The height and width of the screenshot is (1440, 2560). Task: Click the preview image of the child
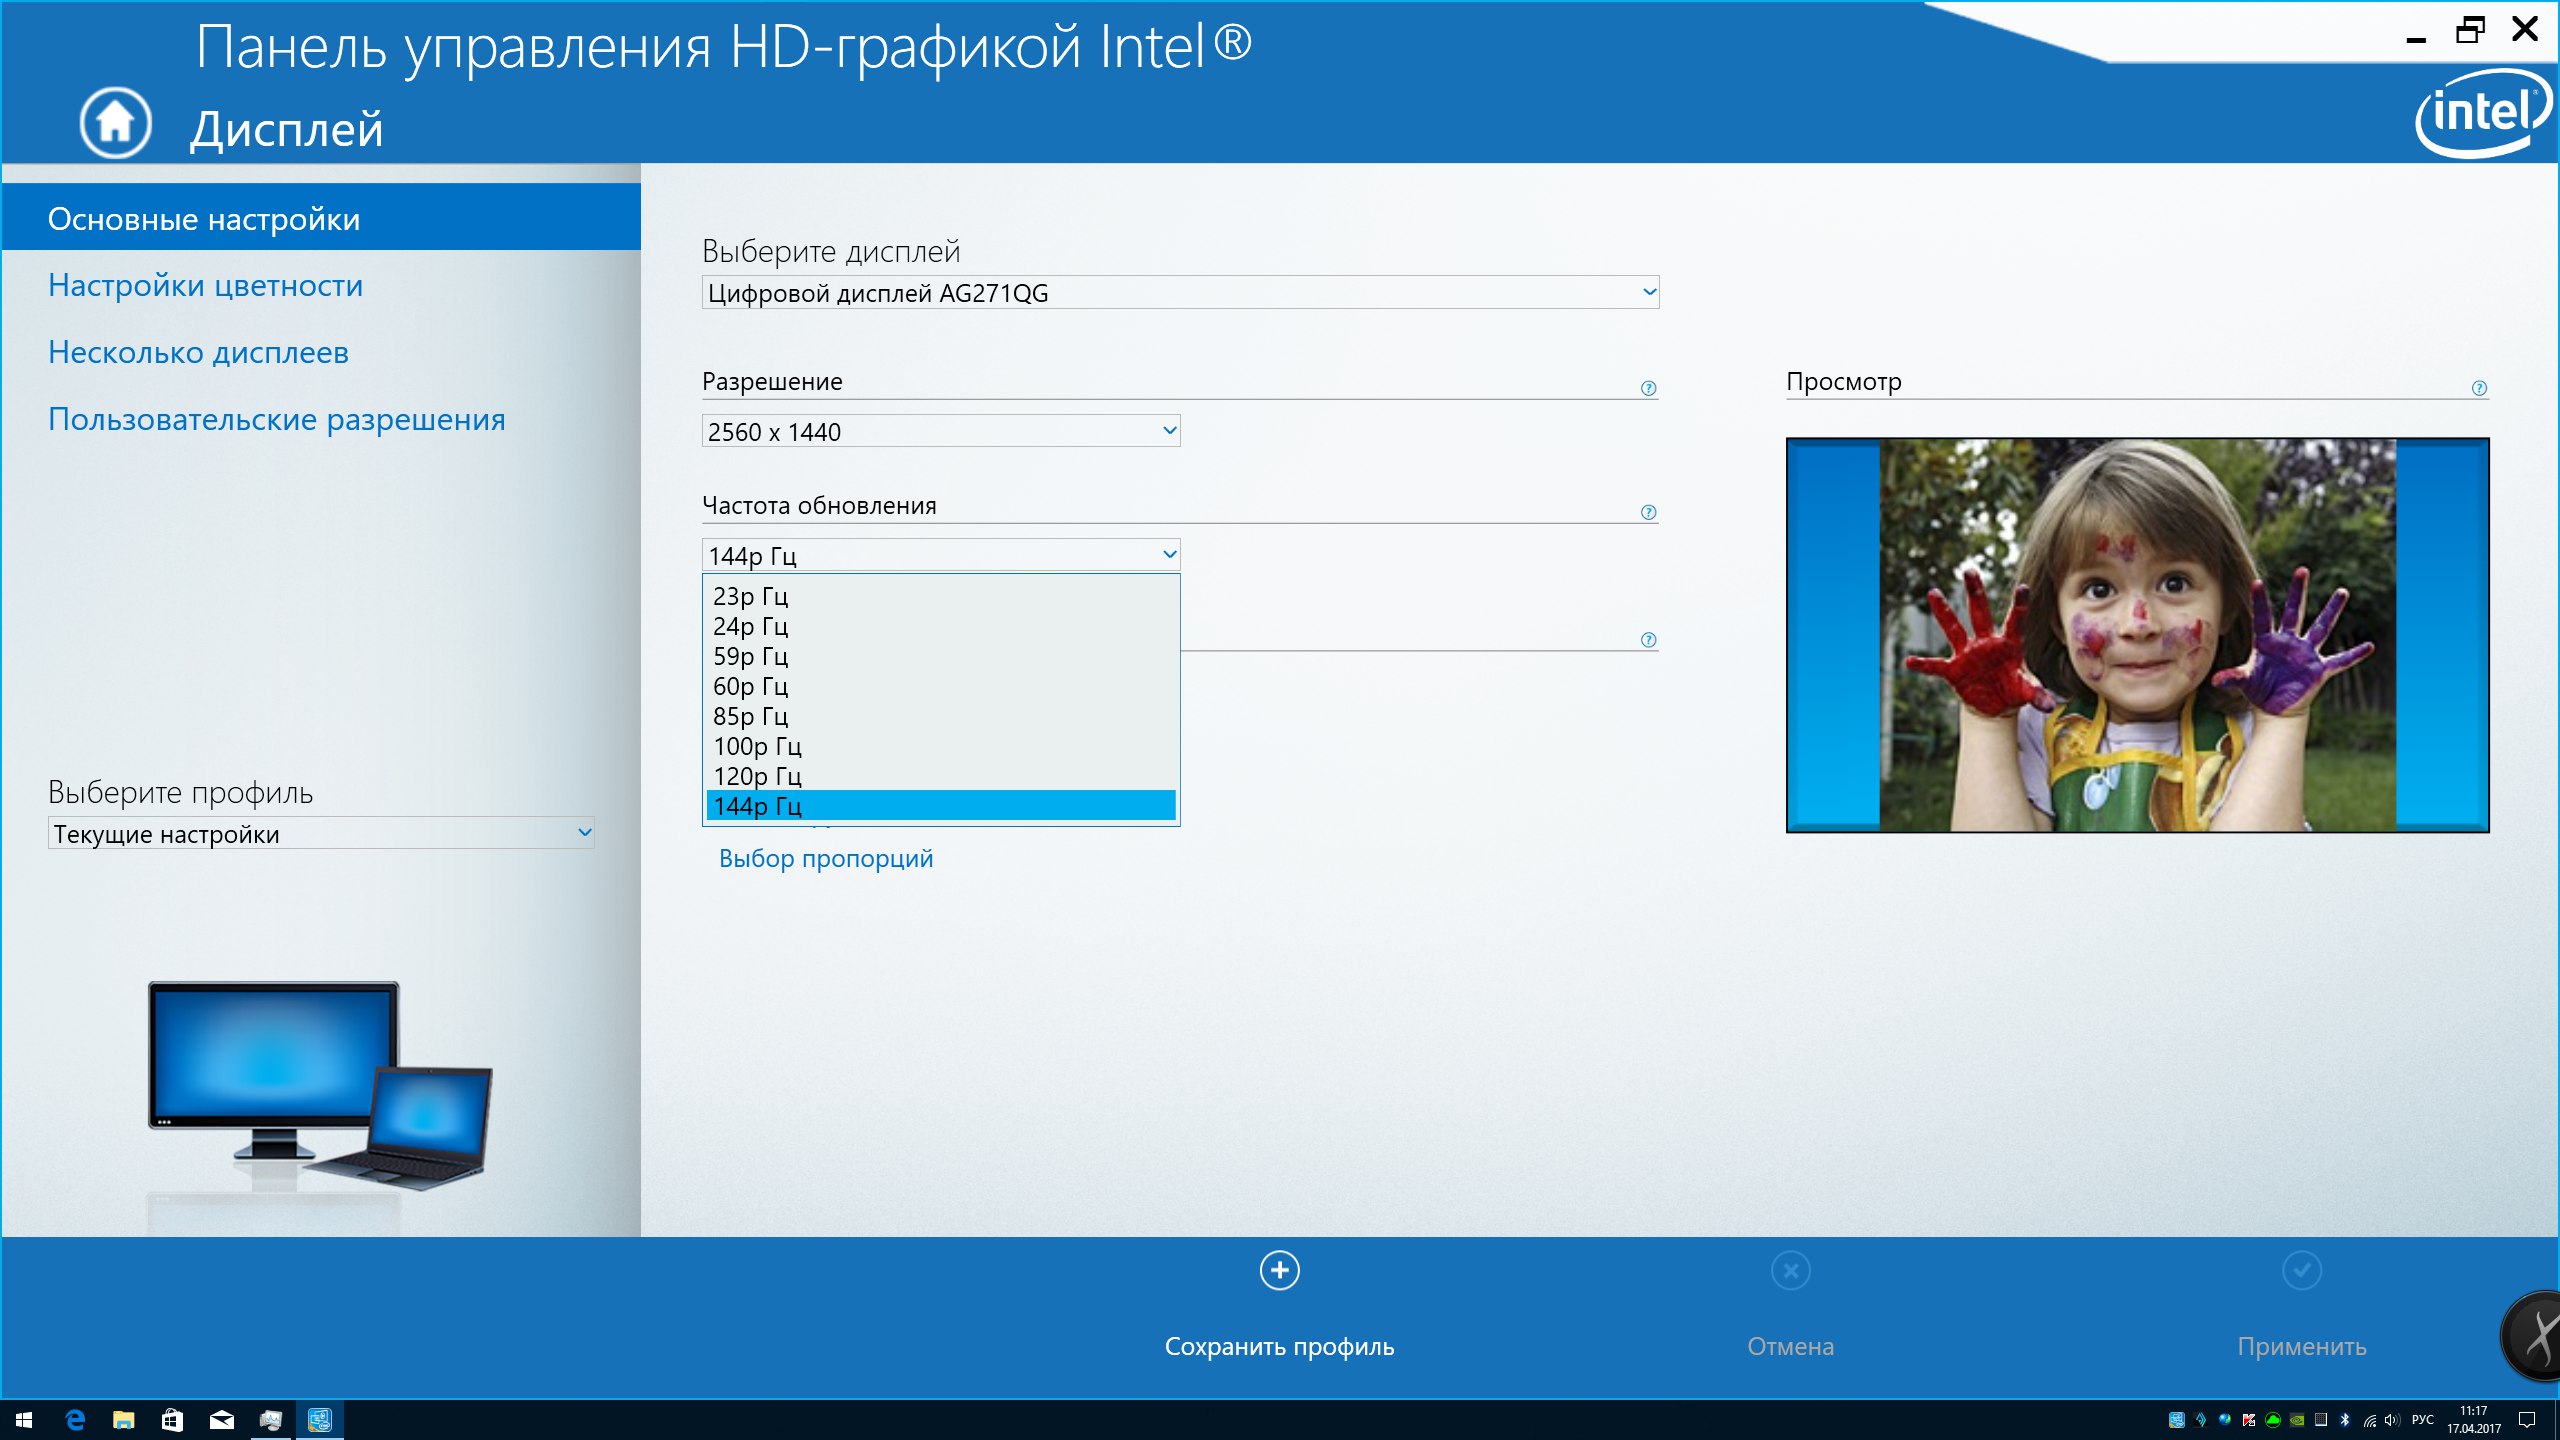(2136, 634)
